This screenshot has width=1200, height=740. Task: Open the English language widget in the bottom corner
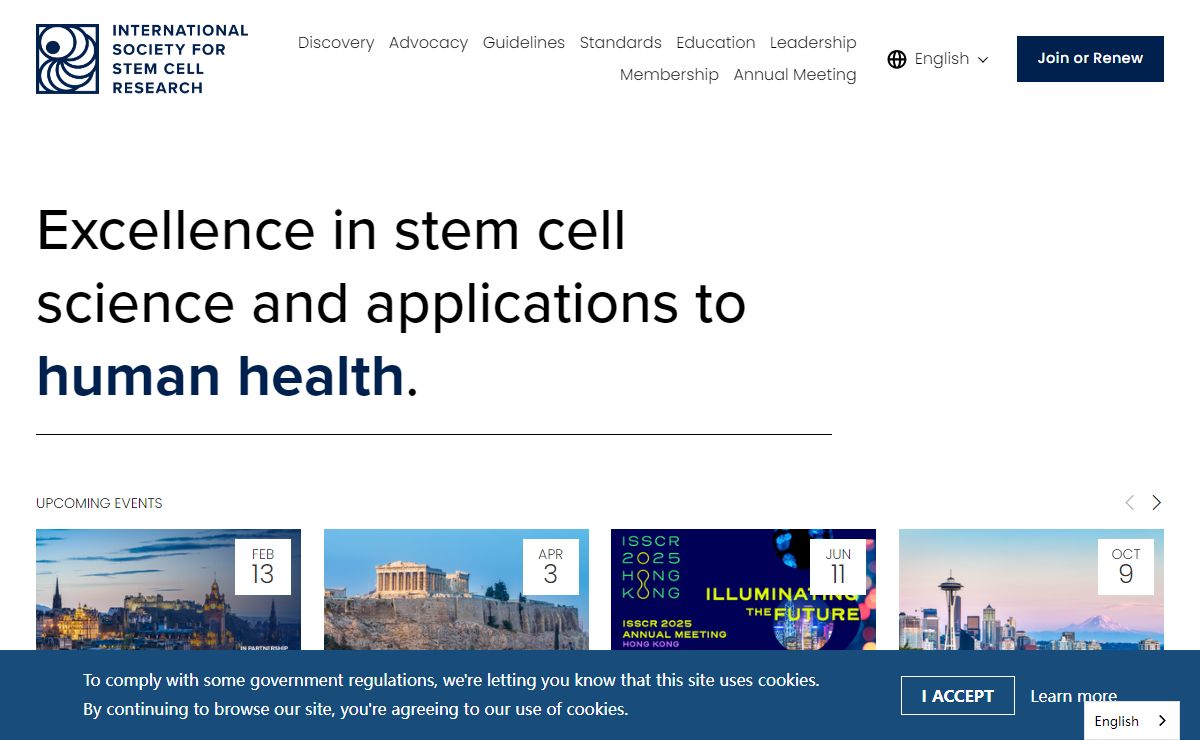tap(1132, 721)
